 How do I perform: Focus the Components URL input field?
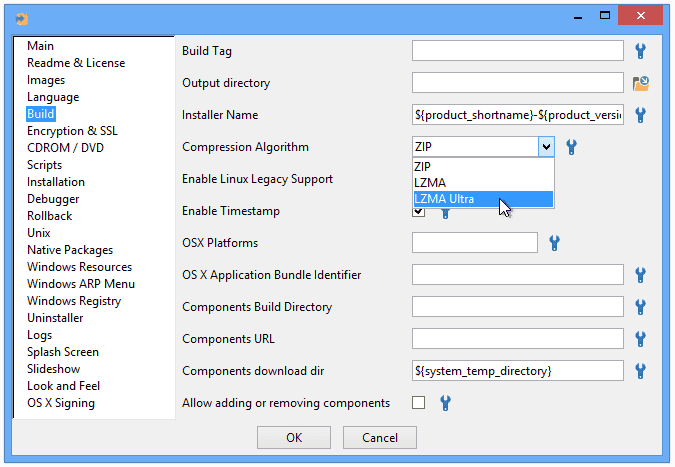pos(518,339)
